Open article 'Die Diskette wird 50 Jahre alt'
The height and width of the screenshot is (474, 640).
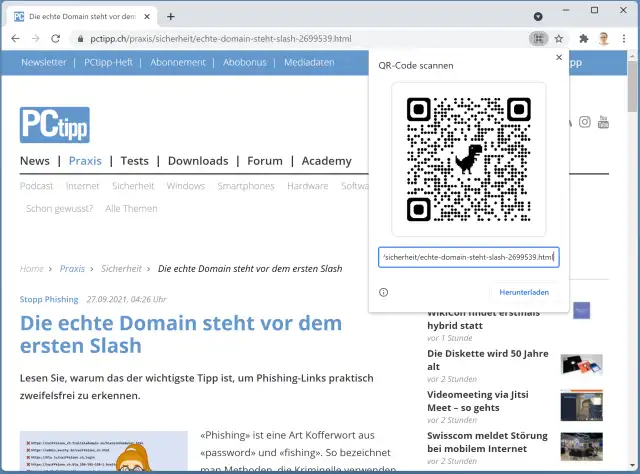[x=488, y=359]
